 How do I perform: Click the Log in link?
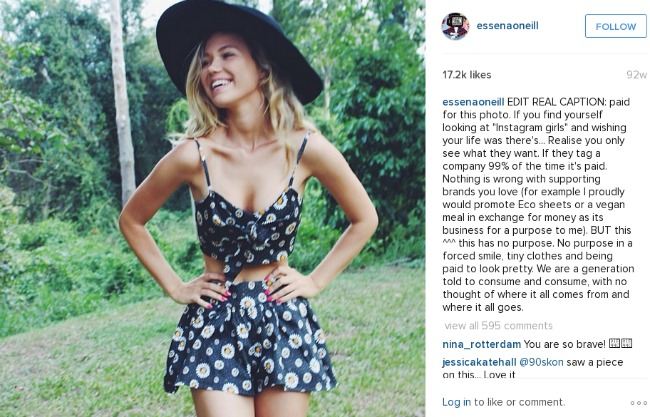[x=456, y=402]
